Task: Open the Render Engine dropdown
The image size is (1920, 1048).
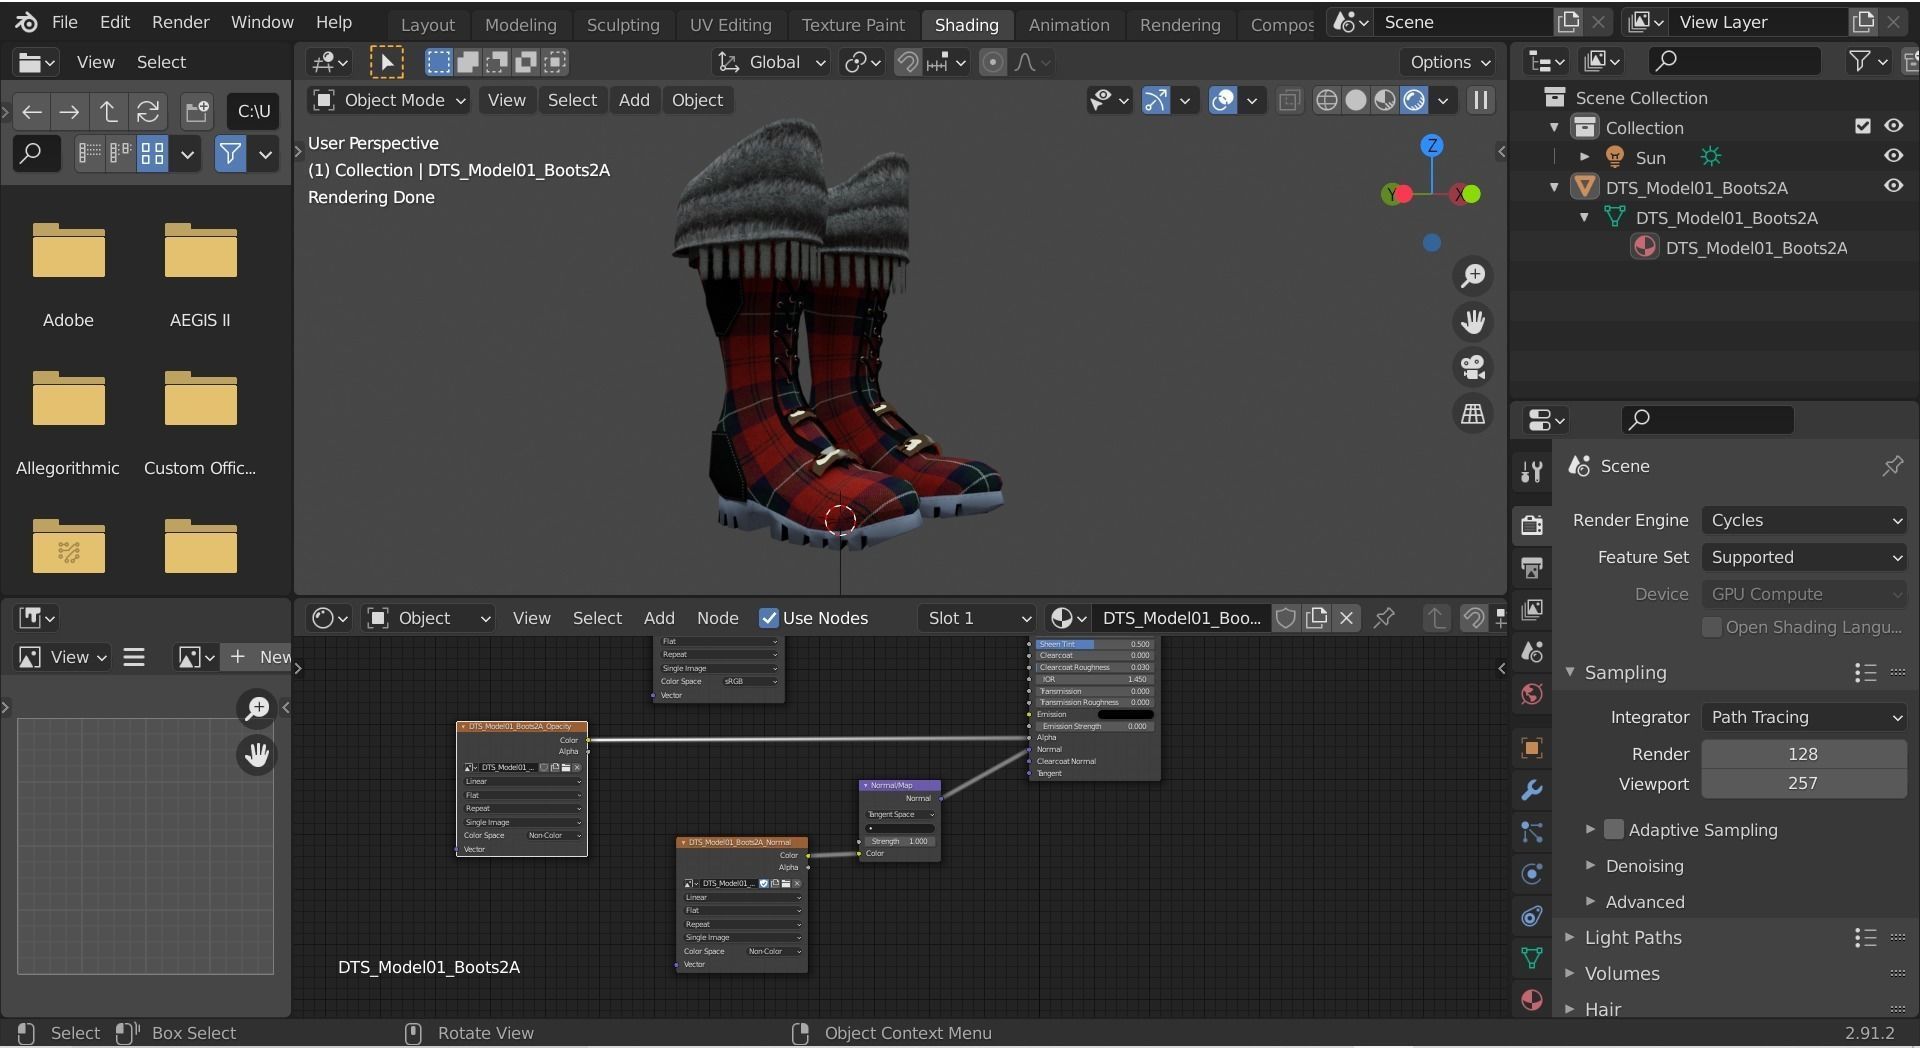Action: (x=1804, y=520)
